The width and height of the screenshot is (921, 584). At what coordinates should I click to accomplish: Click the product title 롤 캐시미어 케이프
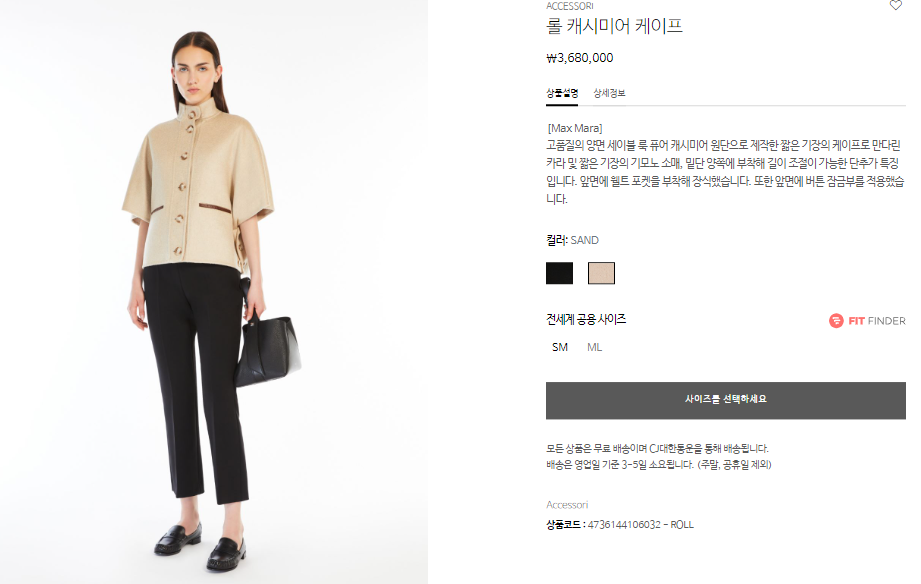point(614,26)
